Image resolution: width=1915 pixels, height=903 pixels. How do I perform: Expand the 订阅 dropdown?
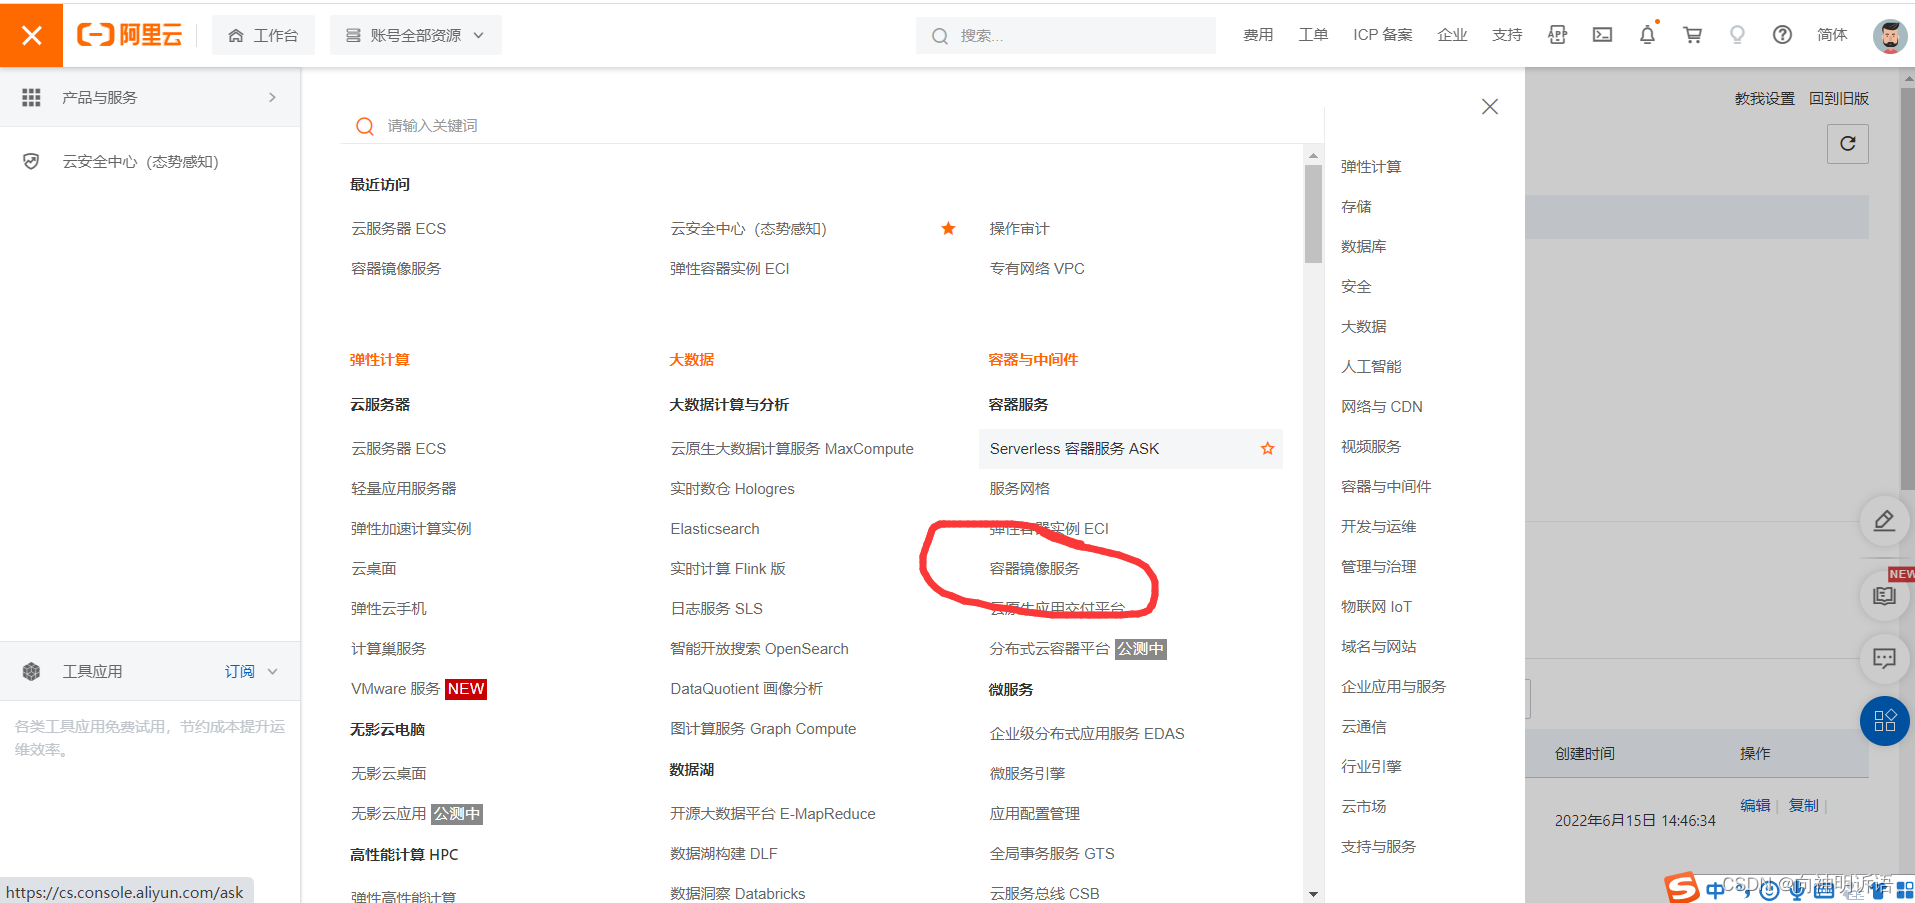(x=251, y=671)
